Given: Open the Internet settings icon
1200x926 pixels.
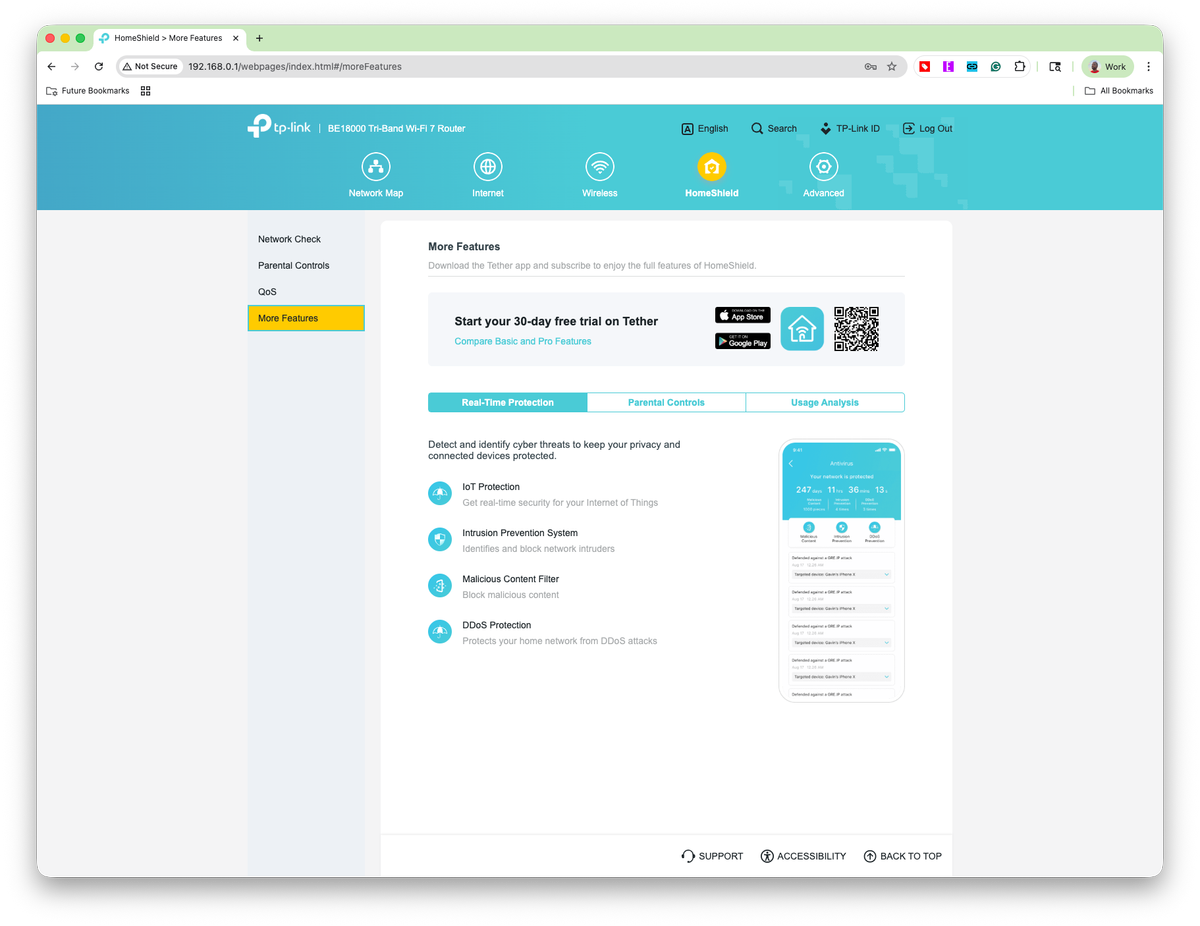Looking at the screenshot, I should click(x=488, y=167).
